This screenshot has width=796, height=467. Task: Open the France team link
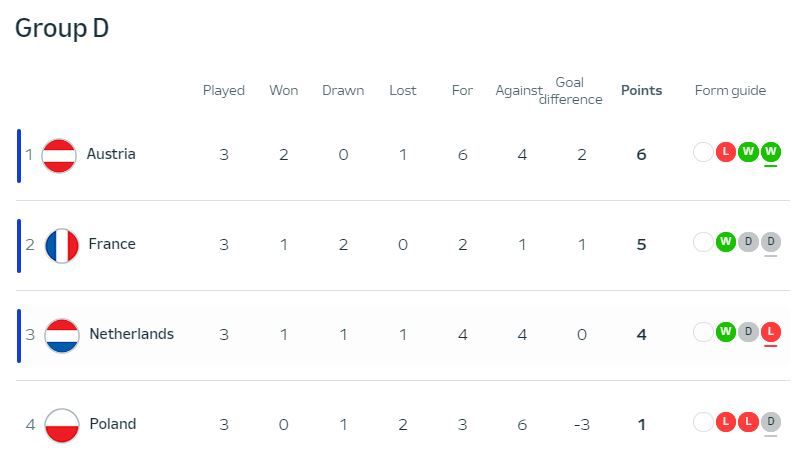112,244
